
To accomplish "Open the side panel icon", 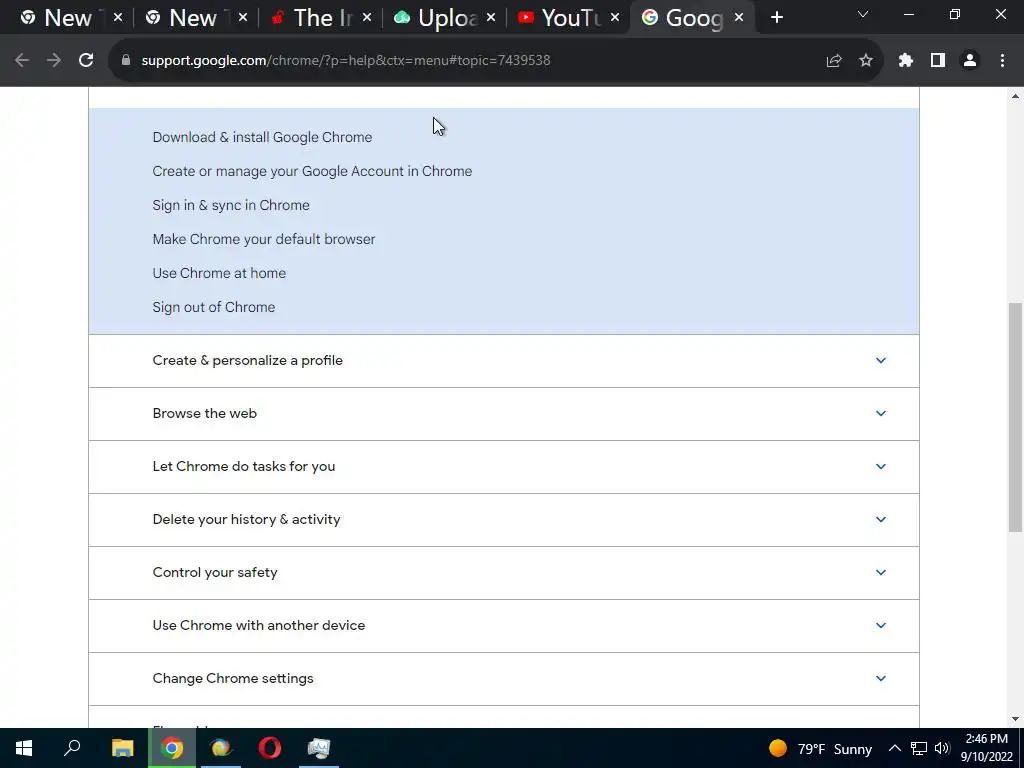I will coord(938,60).
